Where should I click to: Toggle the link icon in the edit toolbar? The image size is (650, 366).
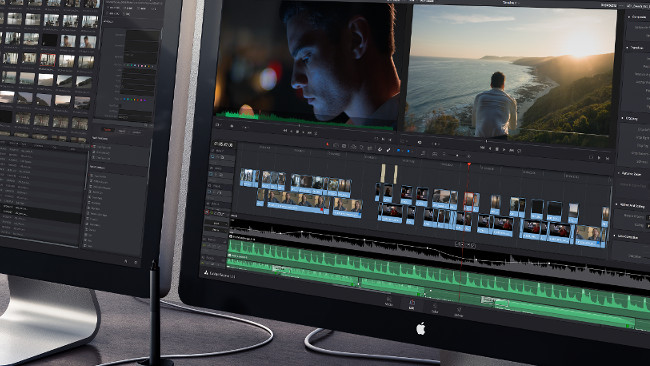pos(388,150)
